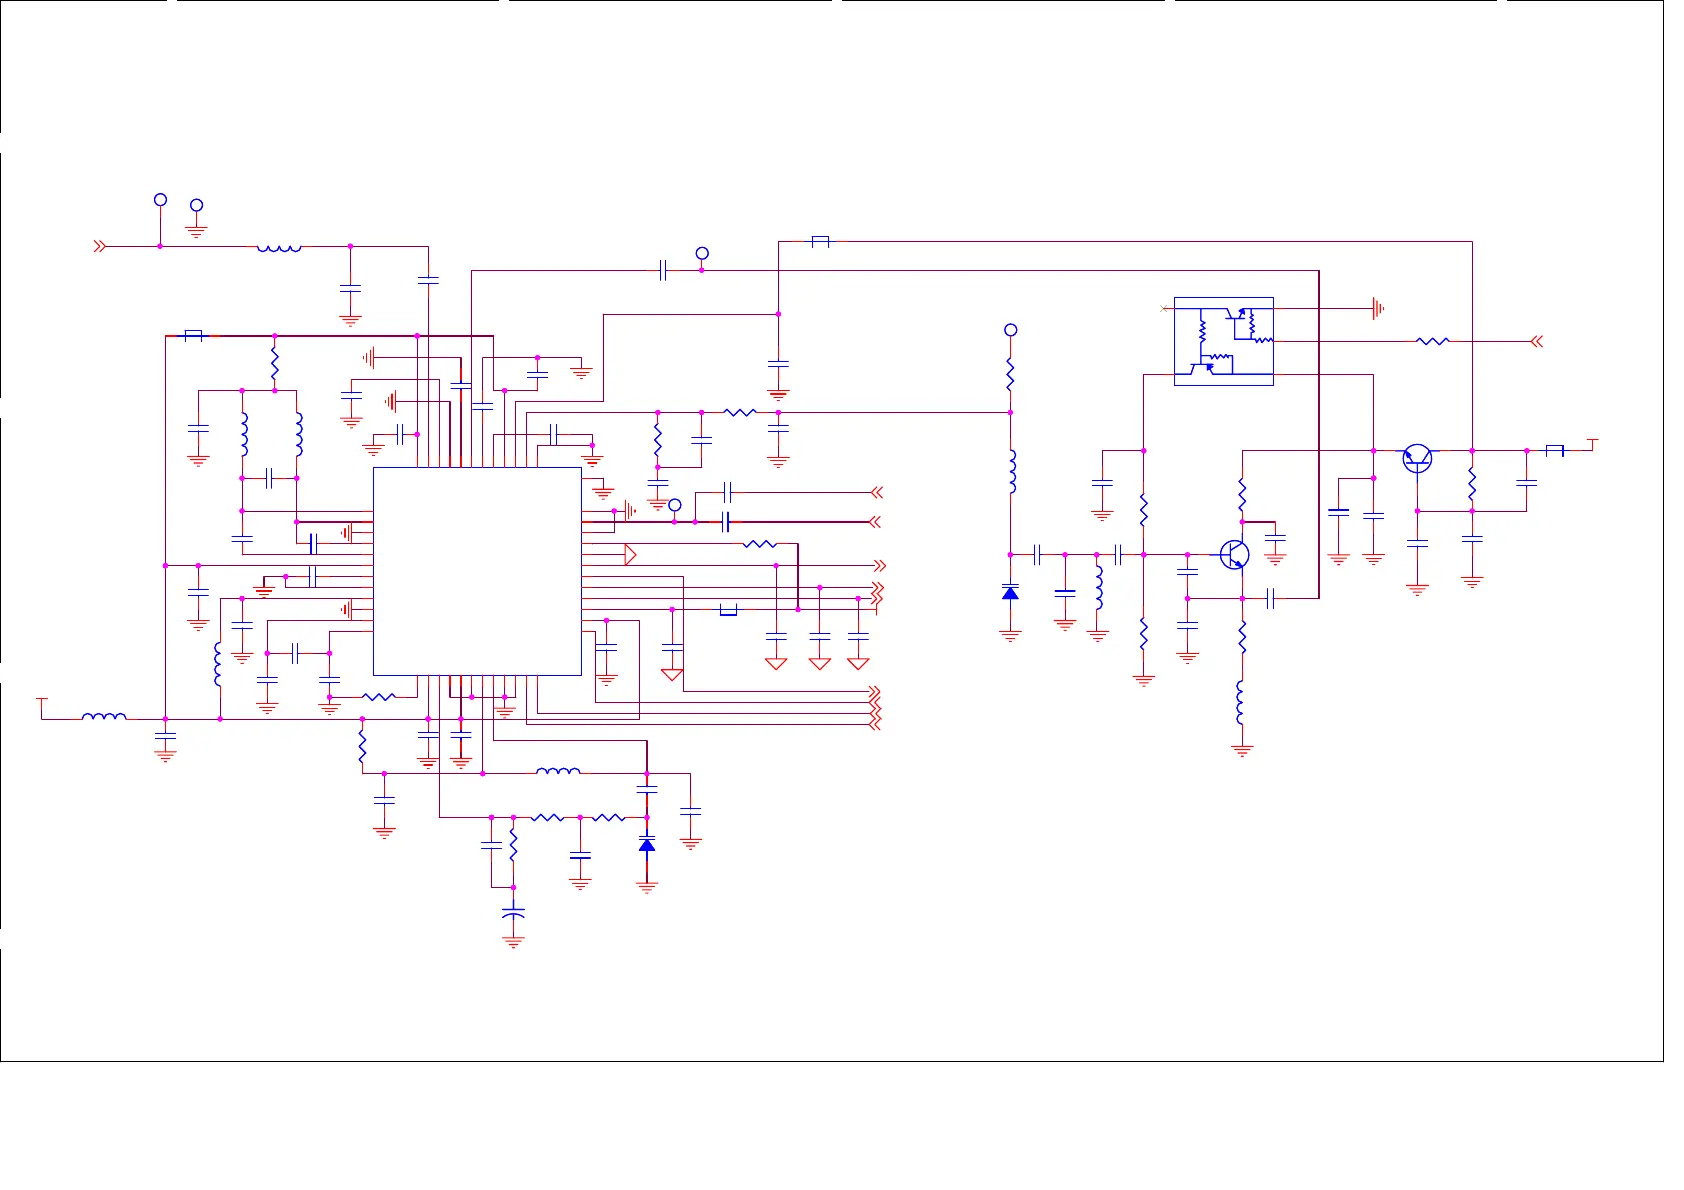Image resolution: width=1684 pixels, height=1190 pixels.
Task: Select the test point circle on the input line
Action: click(160, 200)
